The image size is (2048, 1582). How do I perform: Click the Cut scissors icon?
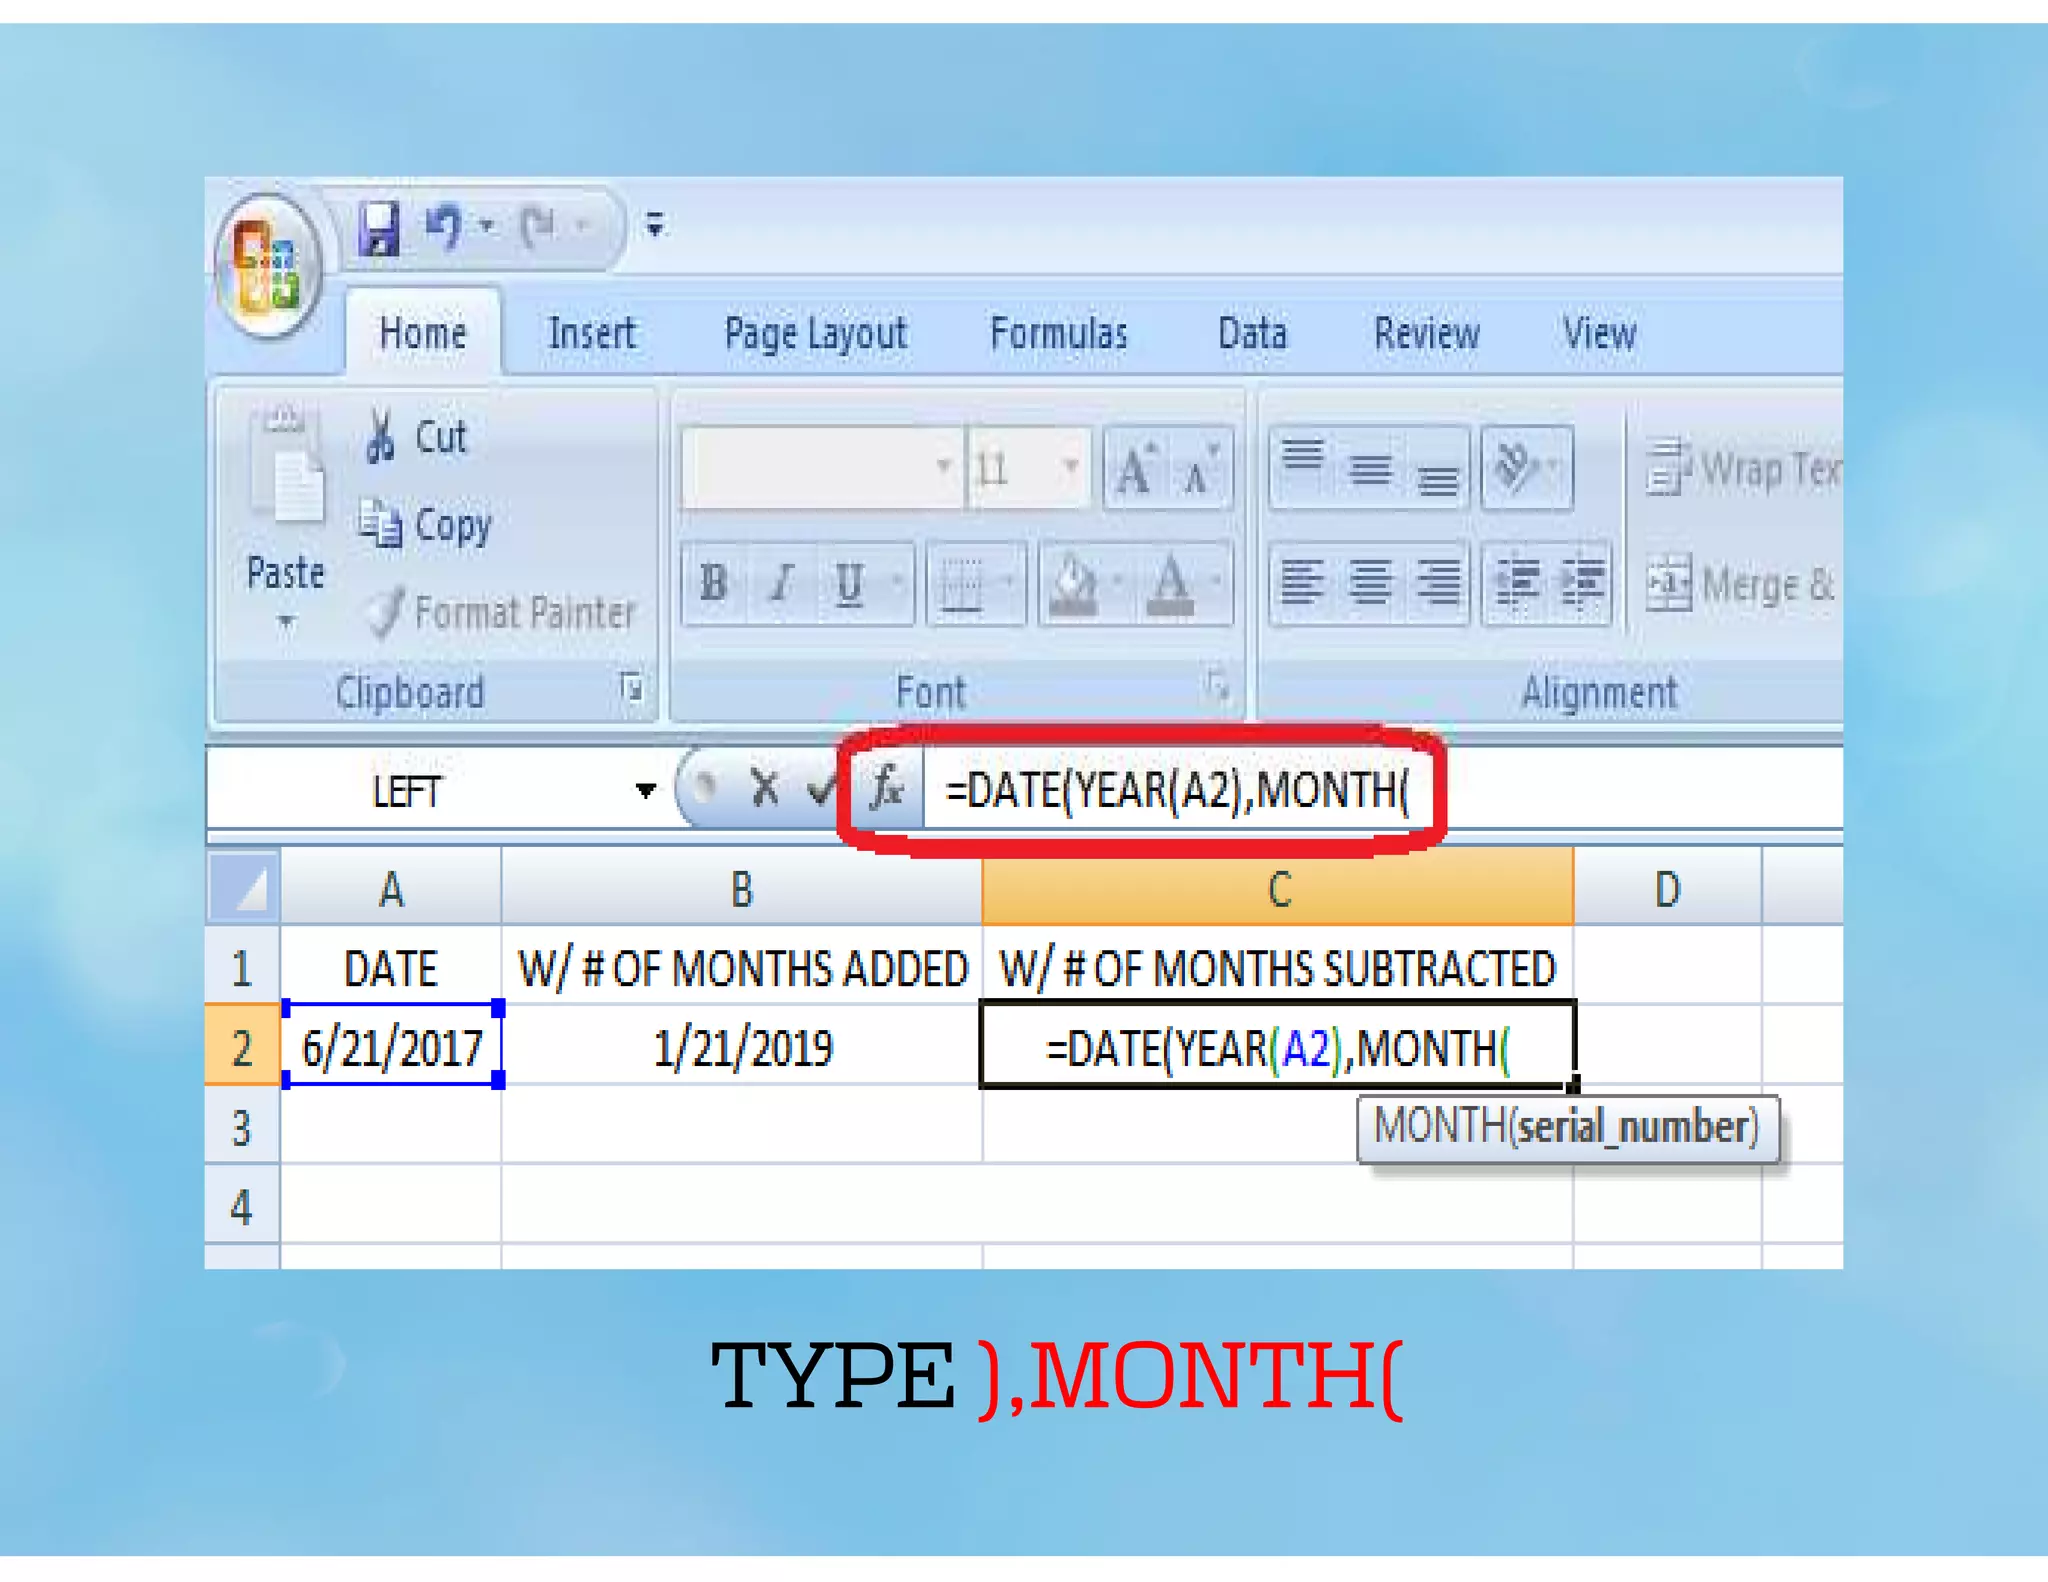(380, 437)
